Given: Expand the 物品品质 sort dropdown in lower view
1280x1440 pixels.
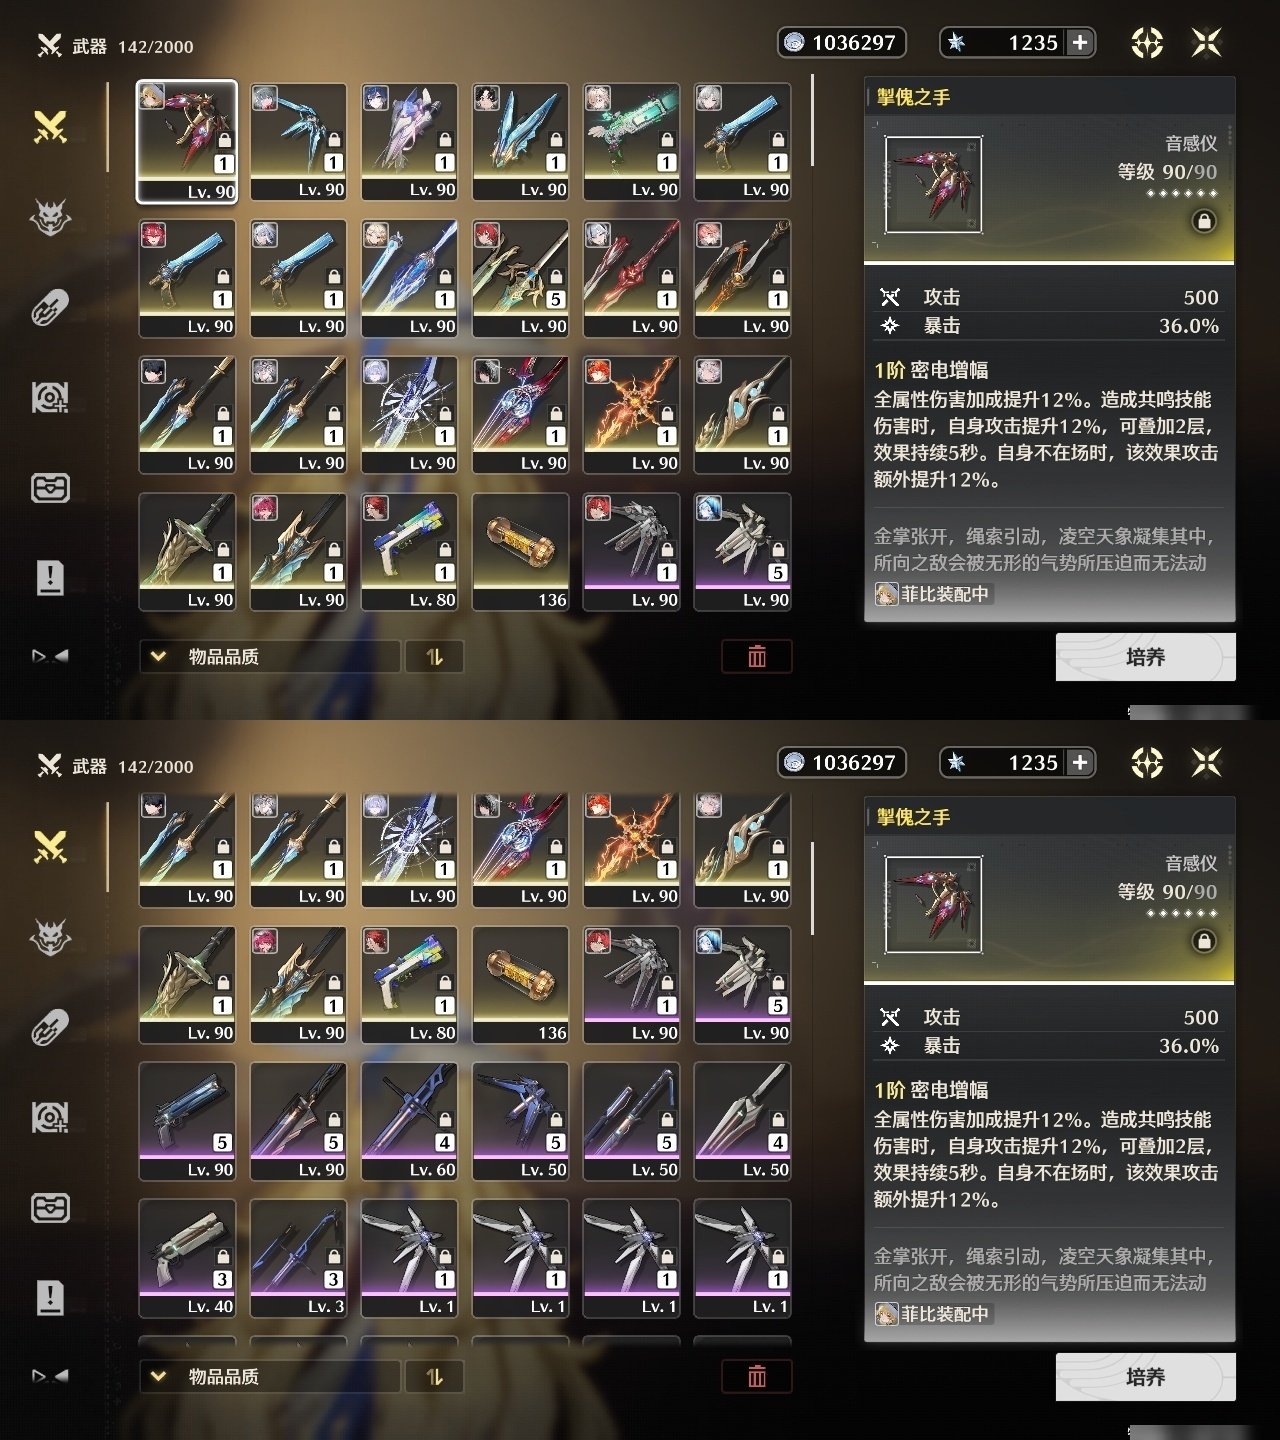Looking at the screenshot, I should pyautogui.click(x=270, y=1377).
